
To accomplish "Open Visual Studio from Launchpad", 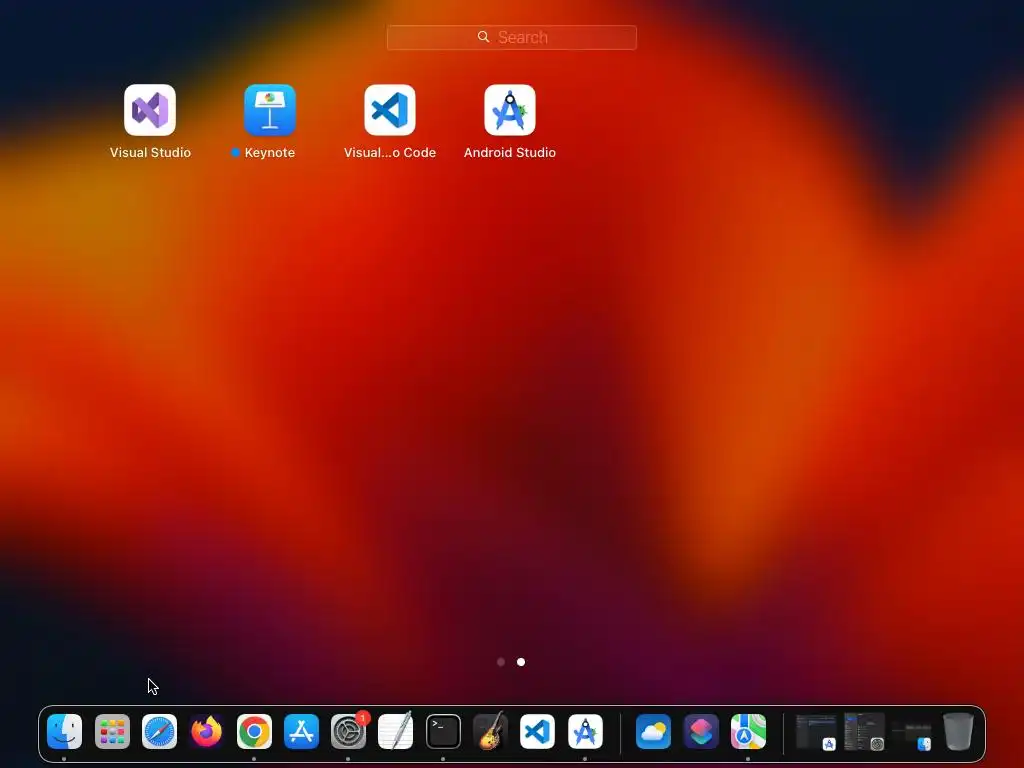I will 150,110.
